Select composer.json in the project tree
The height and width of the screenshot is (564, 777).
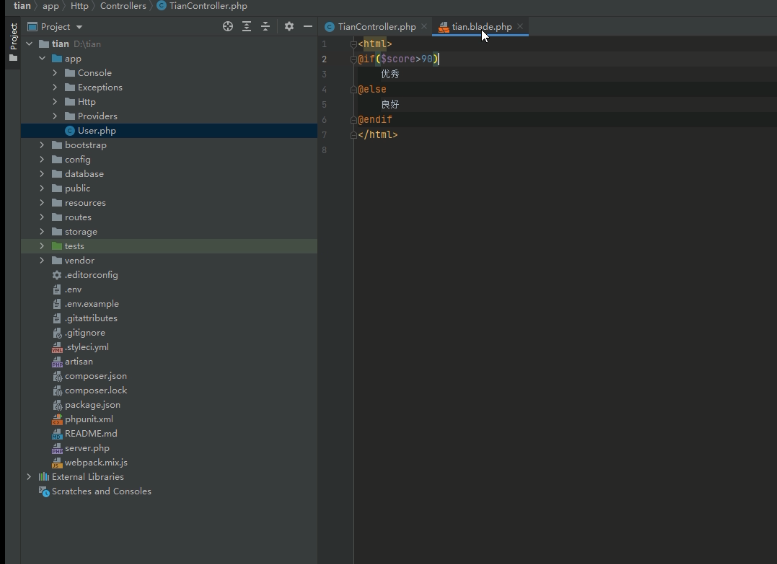pyautogui.click(x=95, y=376)
